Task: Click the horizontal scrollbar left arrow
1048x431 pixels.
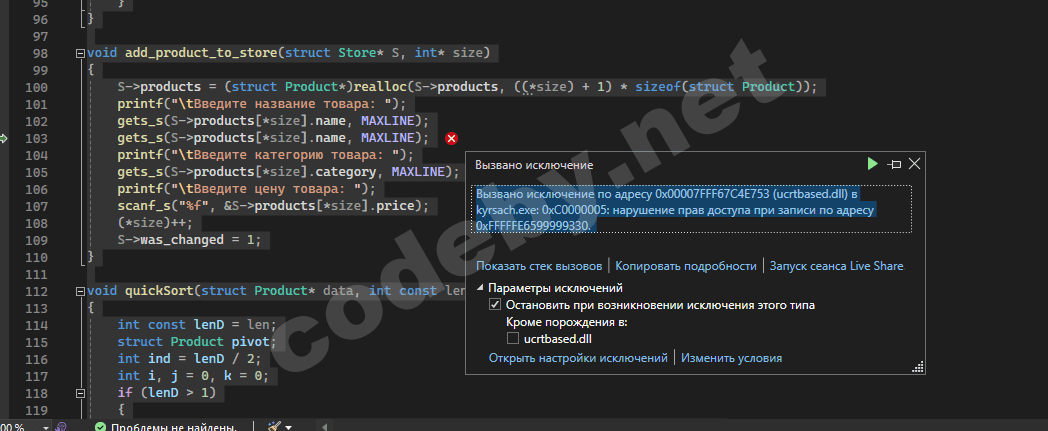Action: tap(325, 427)
